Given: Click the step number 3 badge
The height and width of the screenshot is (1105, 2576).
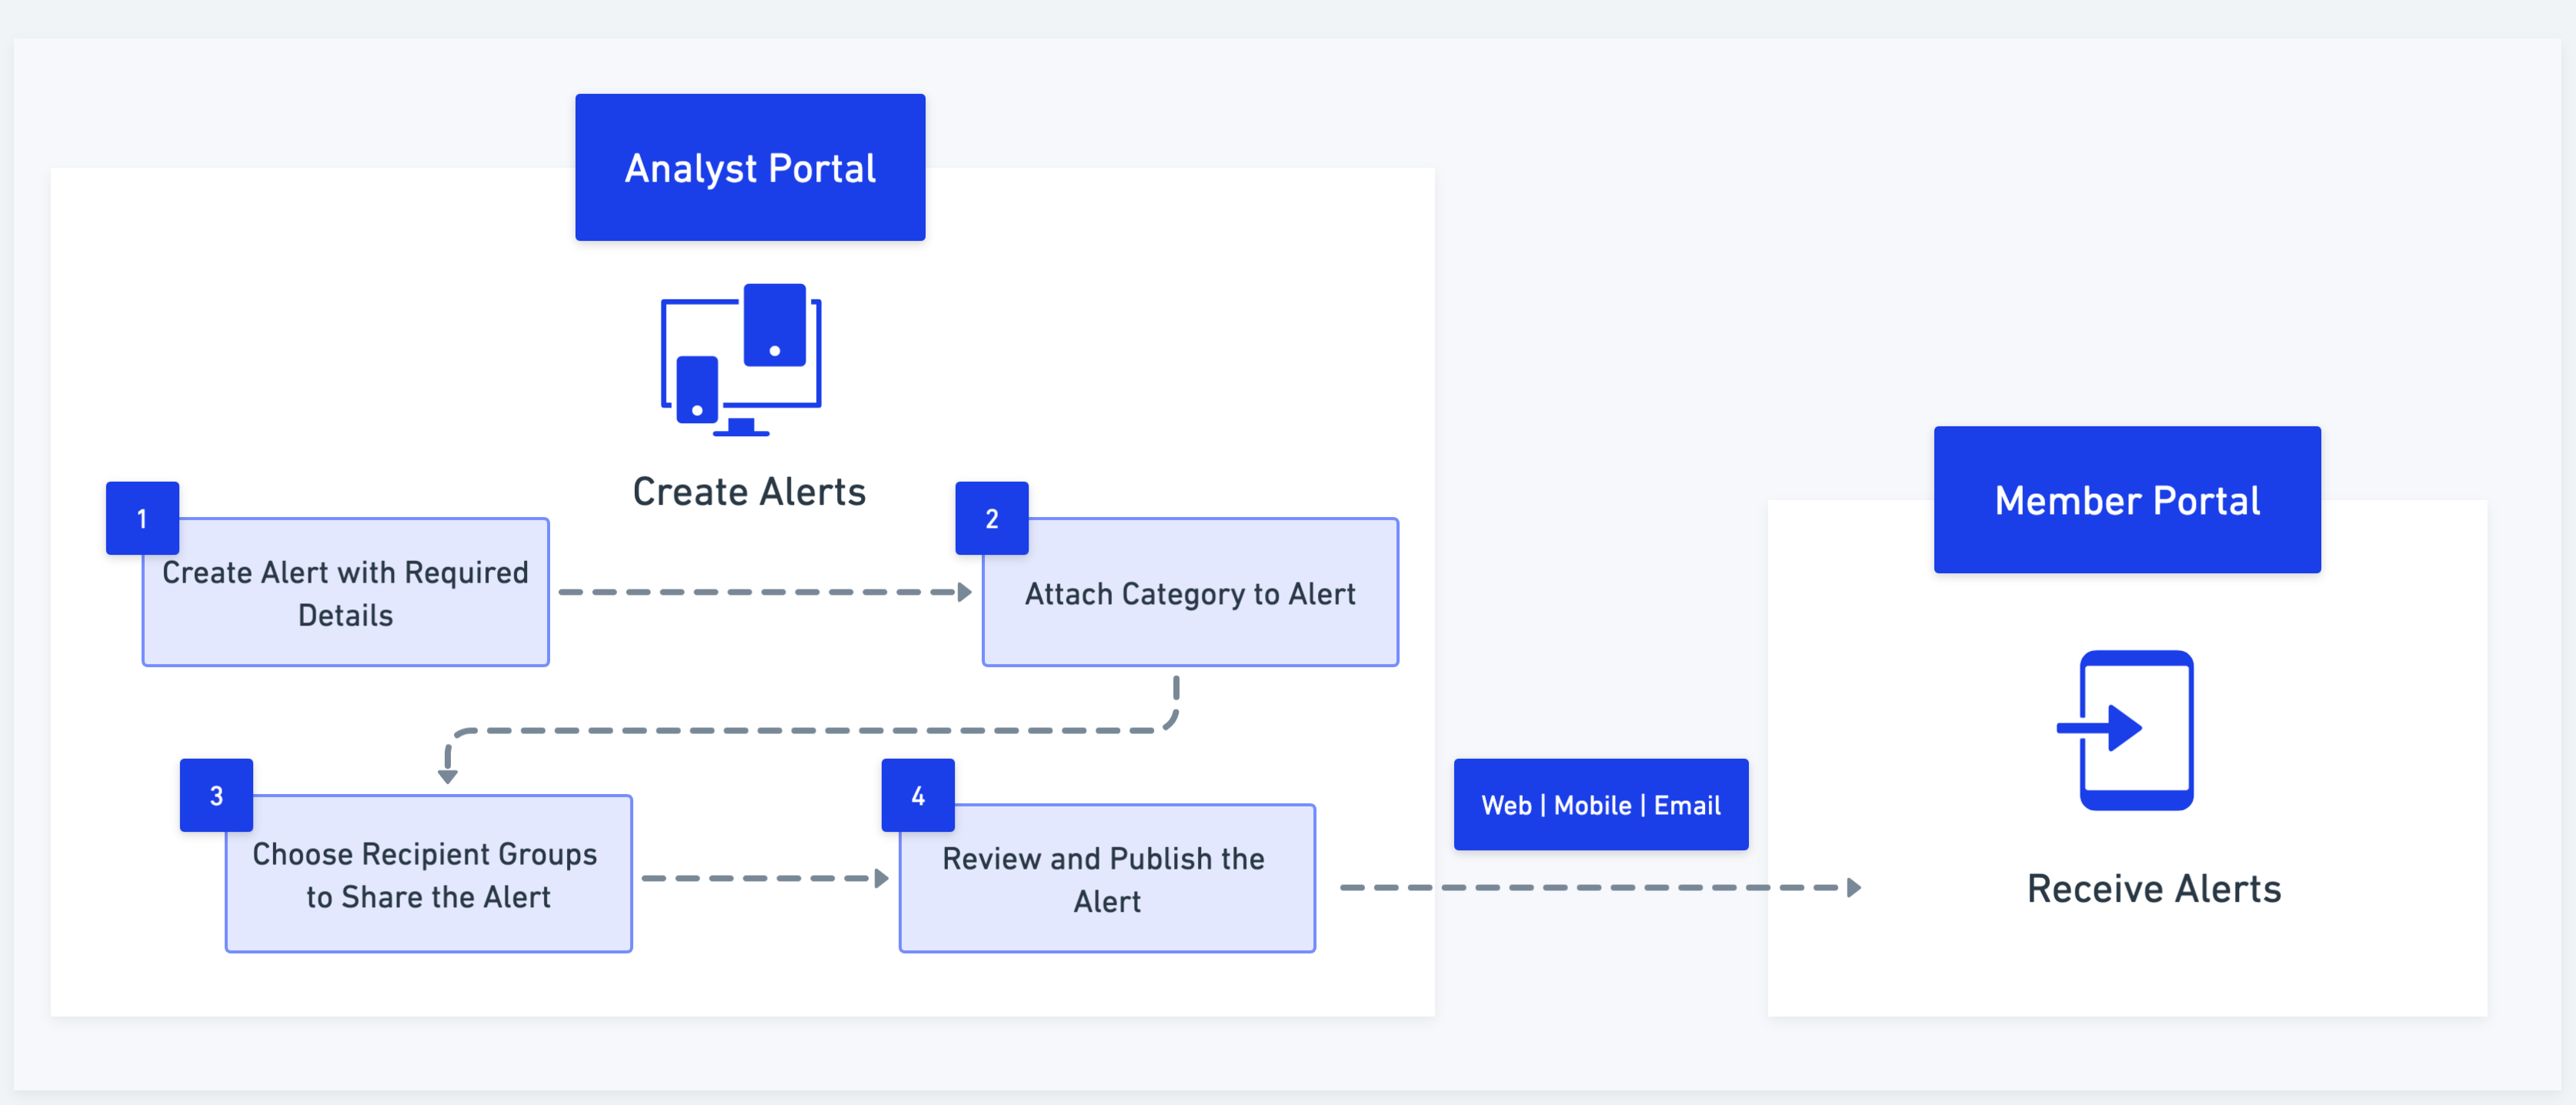Looking at the screenshot, I should [216, 795].
